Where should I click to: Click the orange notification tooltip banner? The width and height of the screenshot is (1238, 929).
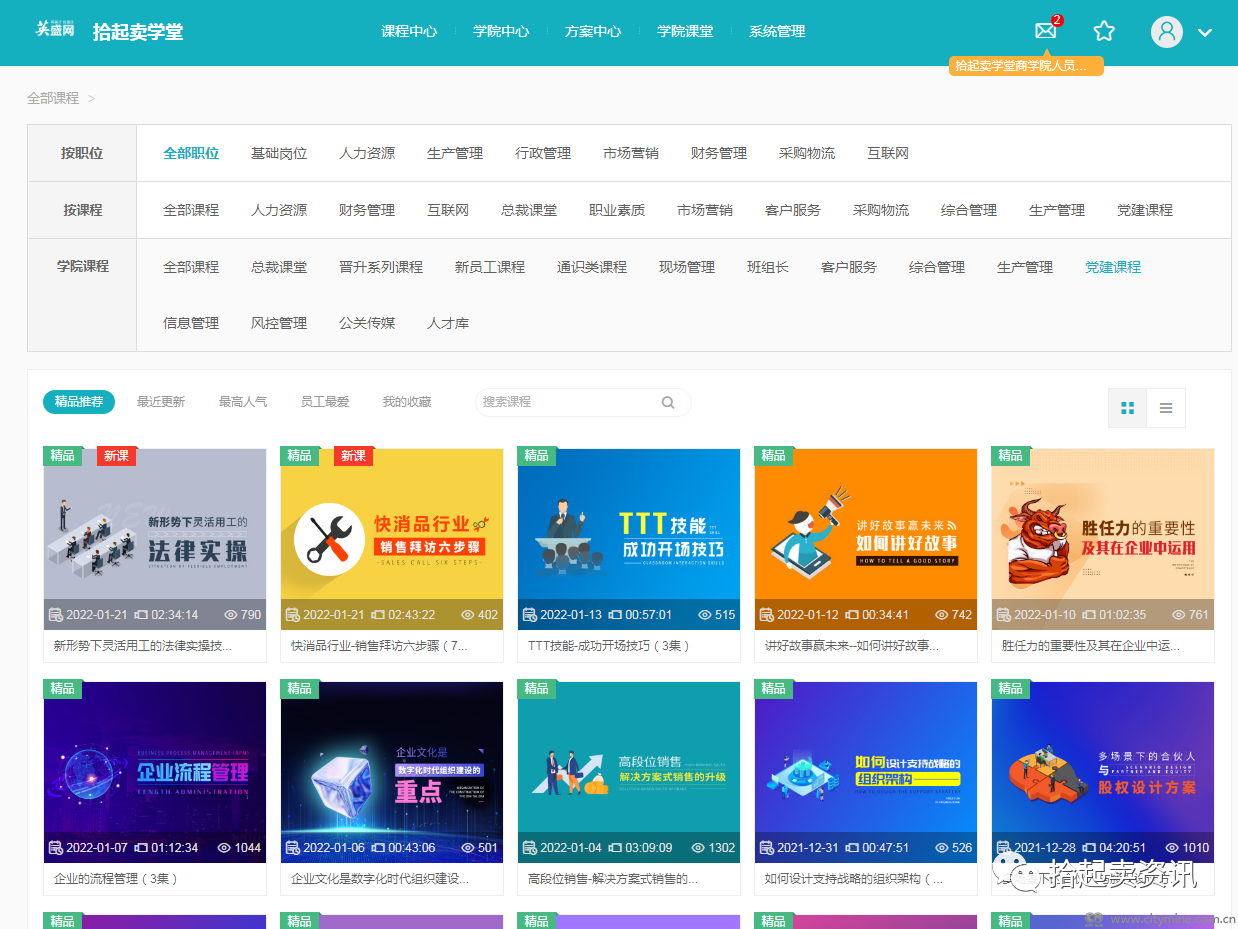(1025, 66)
